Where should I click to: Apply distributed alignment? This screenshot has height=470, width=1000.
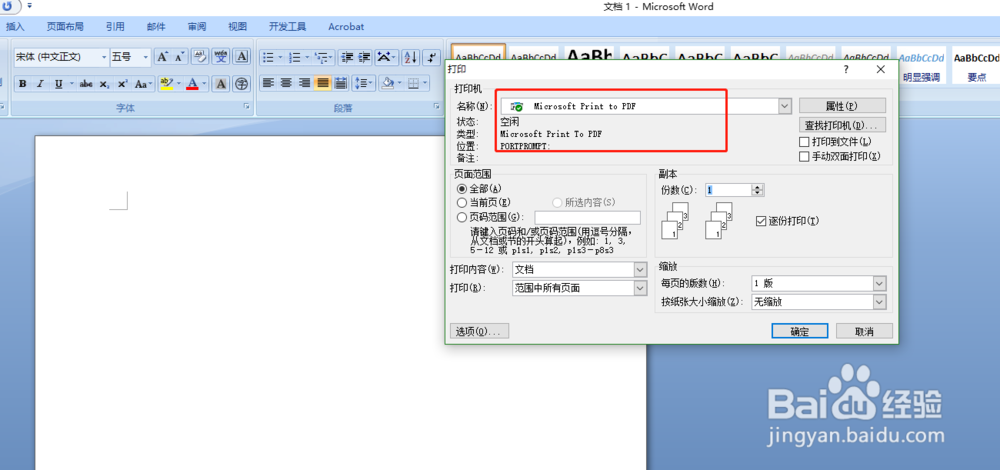[x=341, y=83]
